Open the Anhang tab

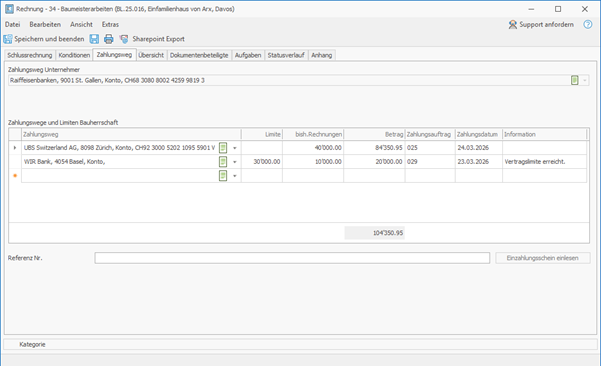(x=322, y=55)
